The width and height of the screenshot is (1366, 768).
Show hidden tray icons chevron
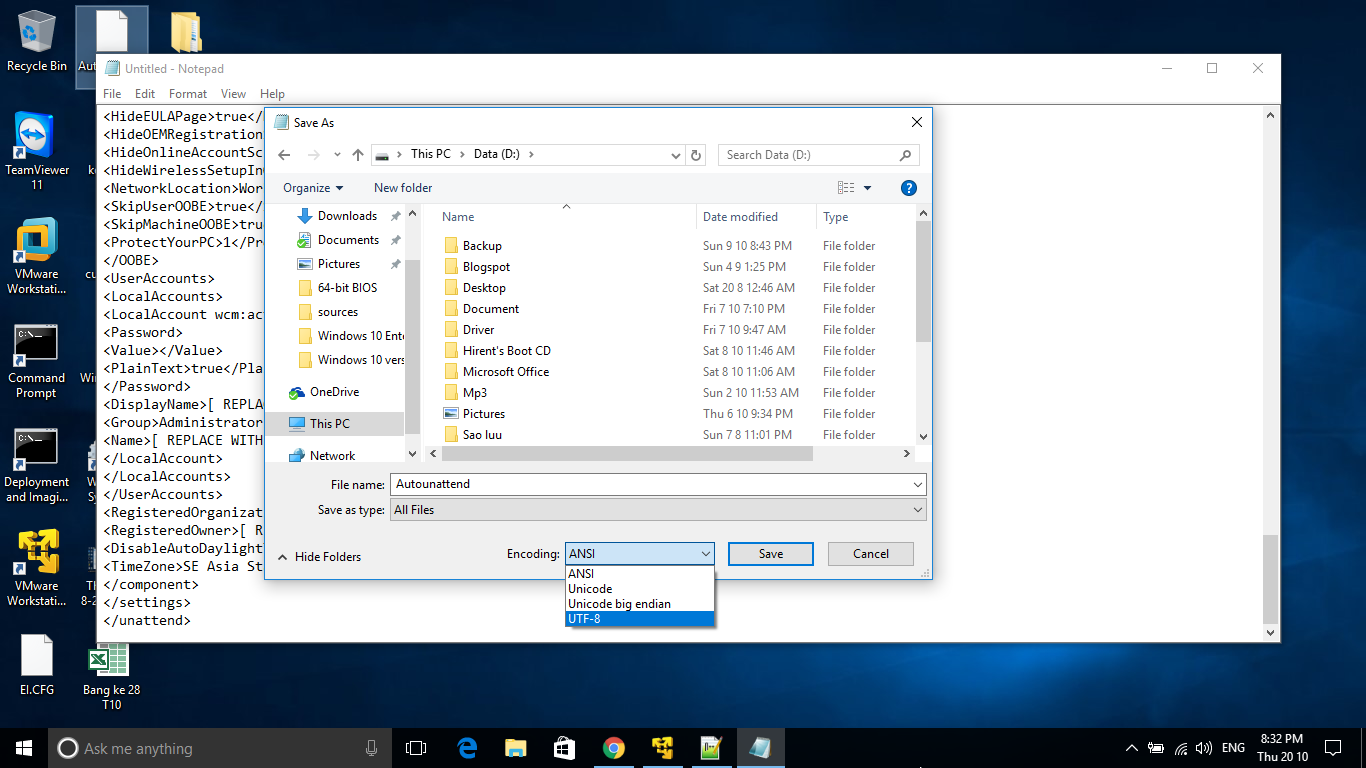[x=1132, y=748]
